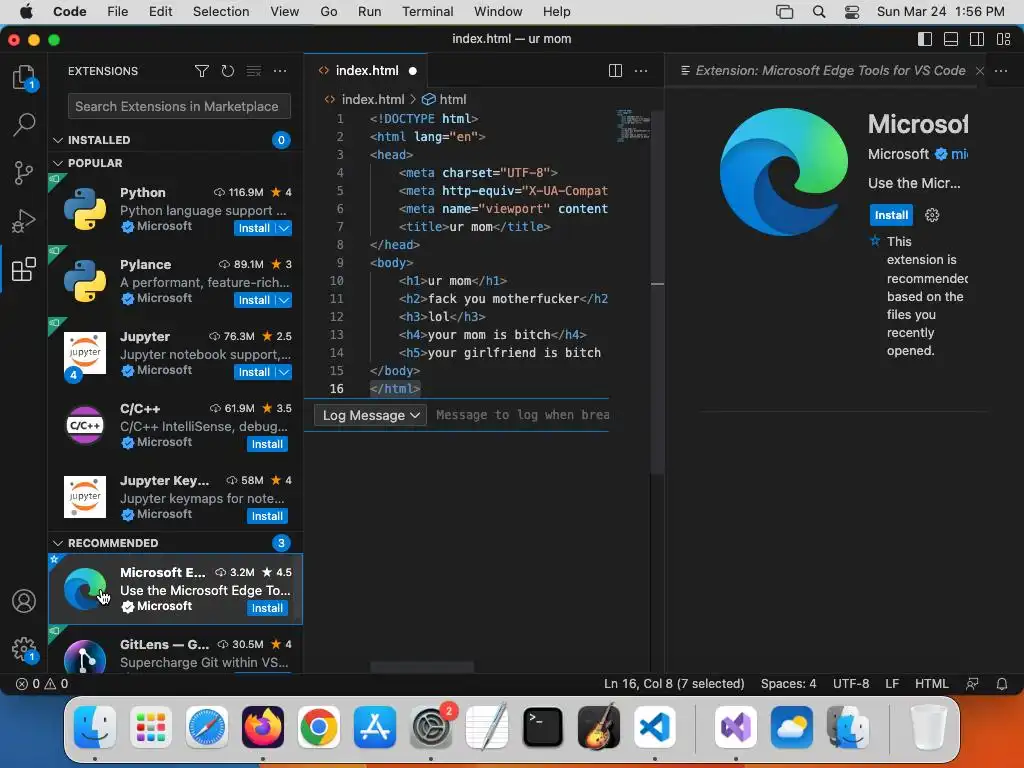Toggle bottom panel layout icon

[x=951, y=39]
